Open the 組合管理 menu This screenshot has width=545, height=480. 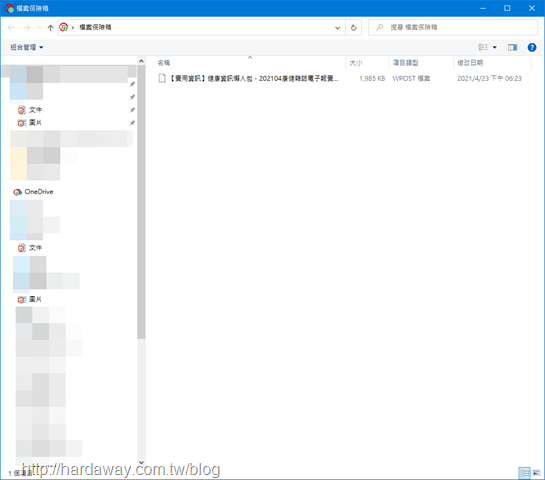(x=27, y=47)
